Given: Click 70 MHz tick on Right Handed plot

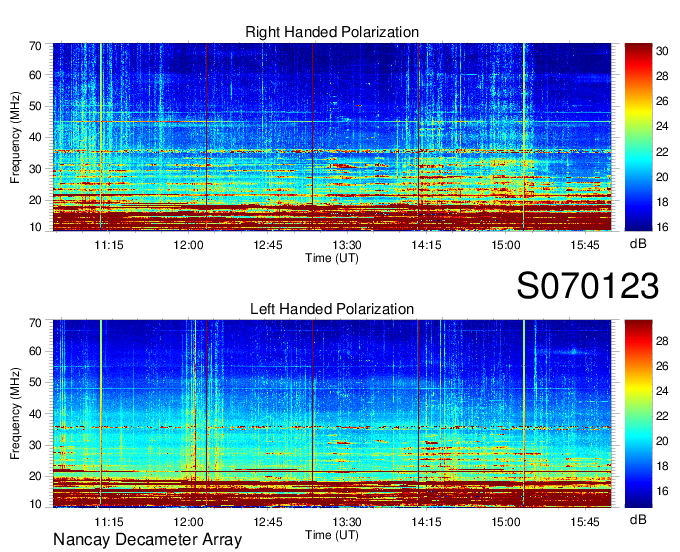Looking at the screenshot, I should coord(35,46).
